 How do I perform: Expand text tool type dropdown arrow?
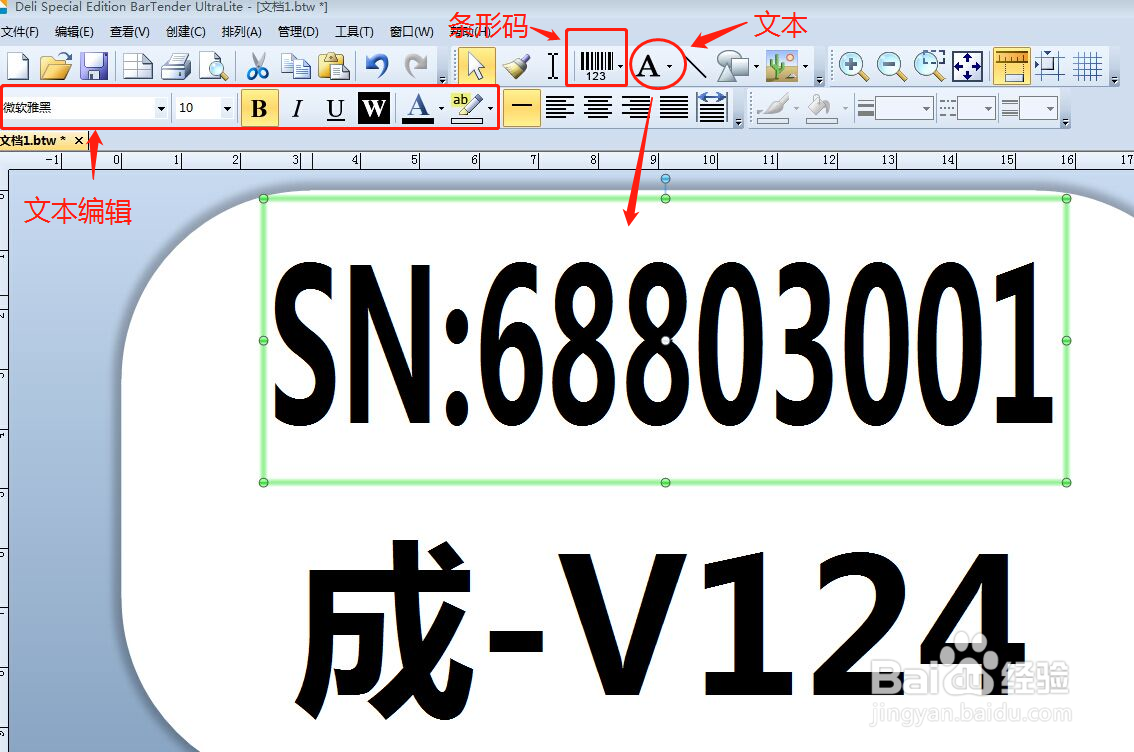click(670, 67)
